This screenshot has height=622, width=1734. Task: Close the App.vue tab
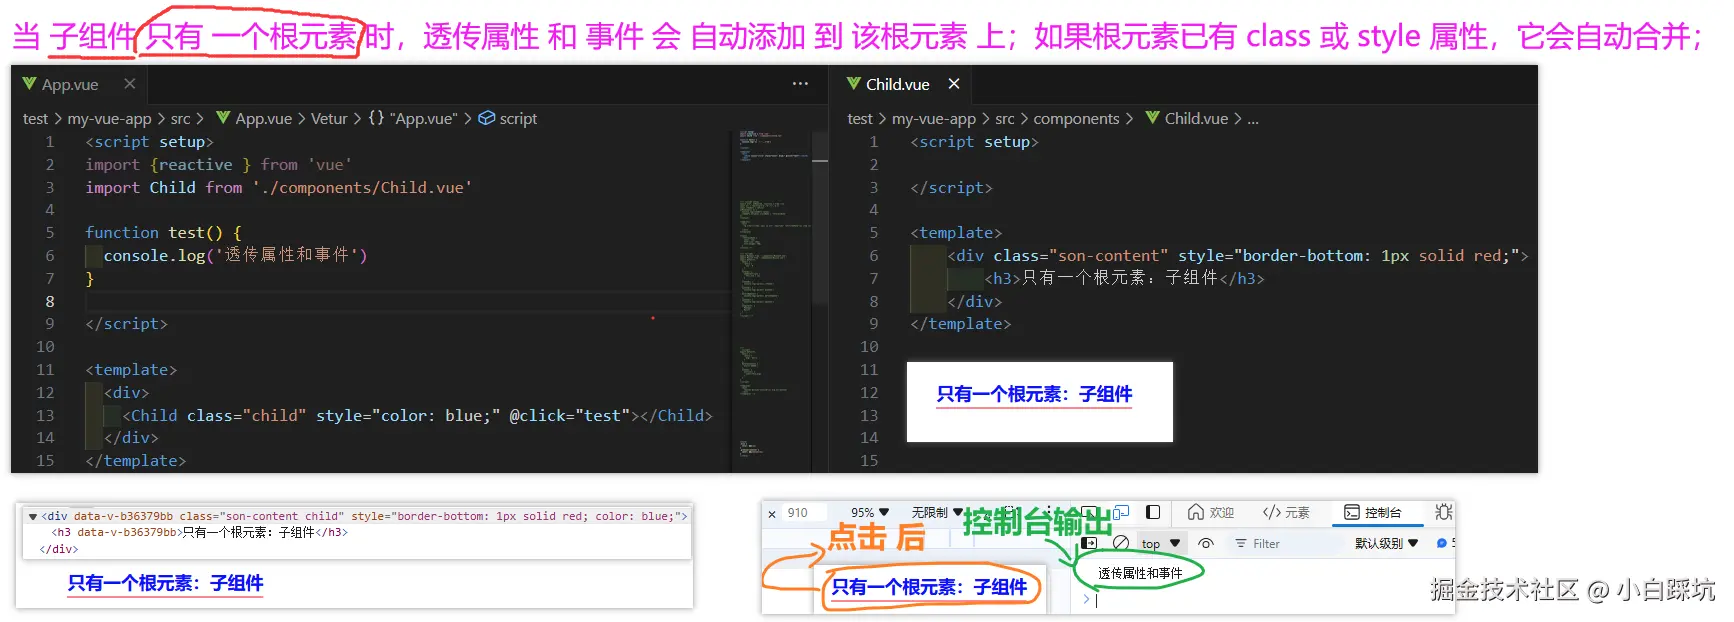pyautogui.click(x=130, y=84)
